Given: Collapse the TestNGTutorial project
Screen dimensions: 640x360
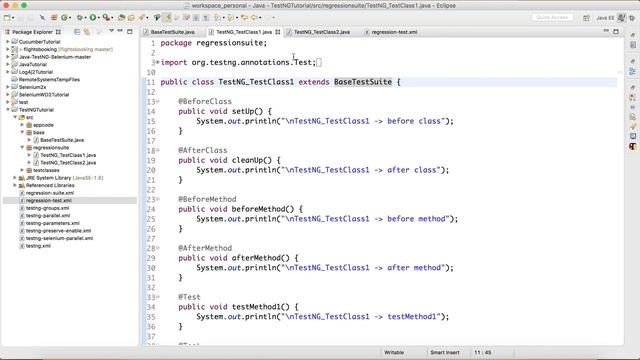Looking at the screenshot, I should [7, 110].
